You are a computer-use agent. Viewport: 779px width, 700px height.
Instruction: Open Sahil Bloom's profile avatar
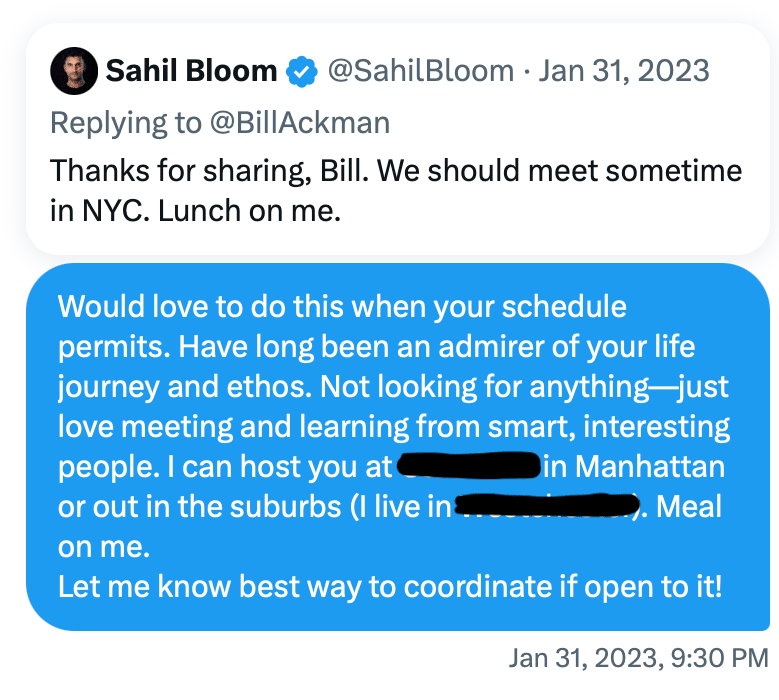74,71
